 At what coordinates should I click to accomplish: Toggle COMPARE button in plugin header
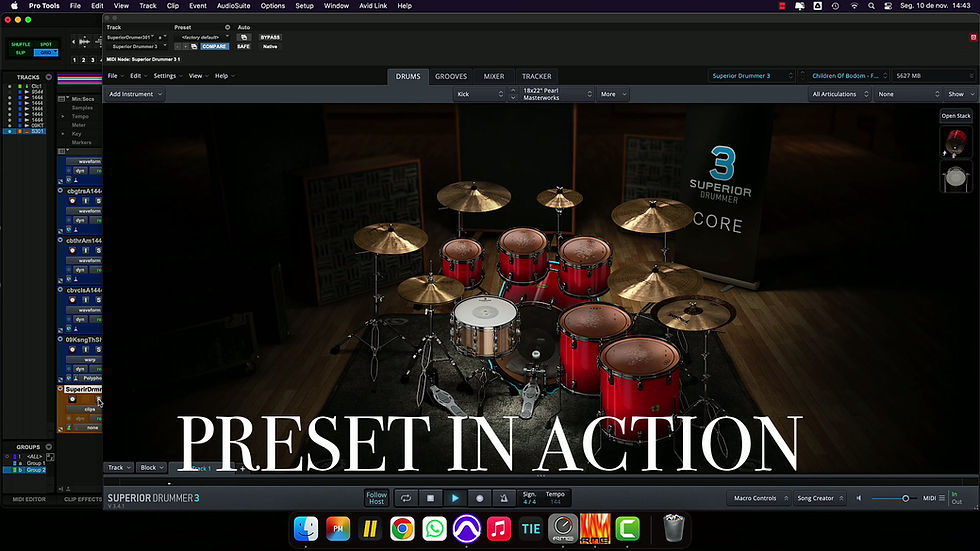[214, 46]
